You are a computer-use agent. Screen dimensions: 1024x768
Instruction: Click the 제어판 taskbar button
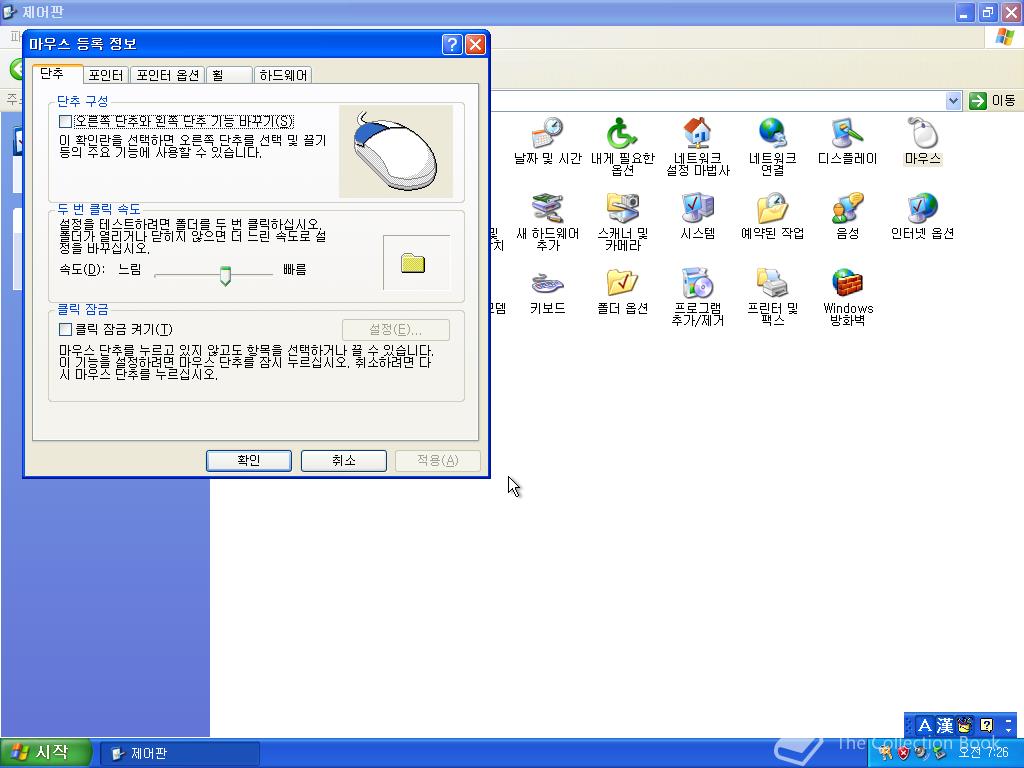[181, 754]
